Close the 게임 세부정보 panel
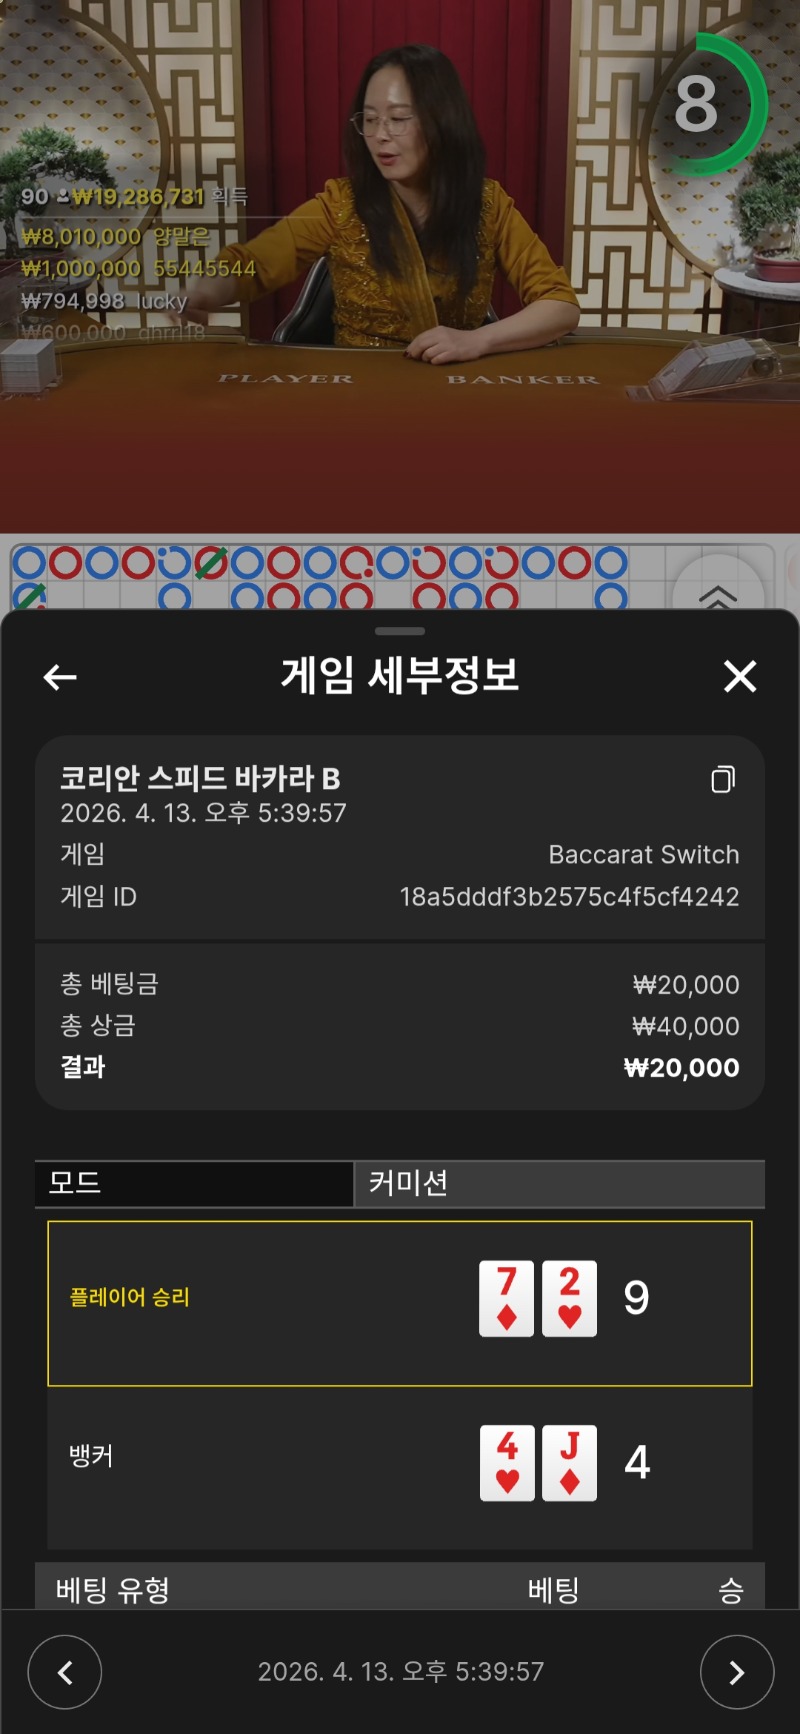 (x=740, y=677)
